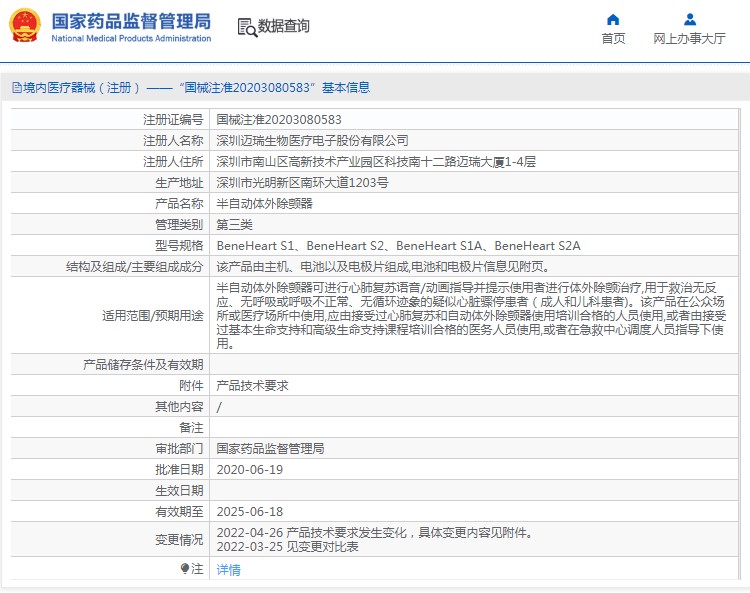Click the 生效日期 row label
This screenshot has height=593, width=750.
[x=179, y=491]
